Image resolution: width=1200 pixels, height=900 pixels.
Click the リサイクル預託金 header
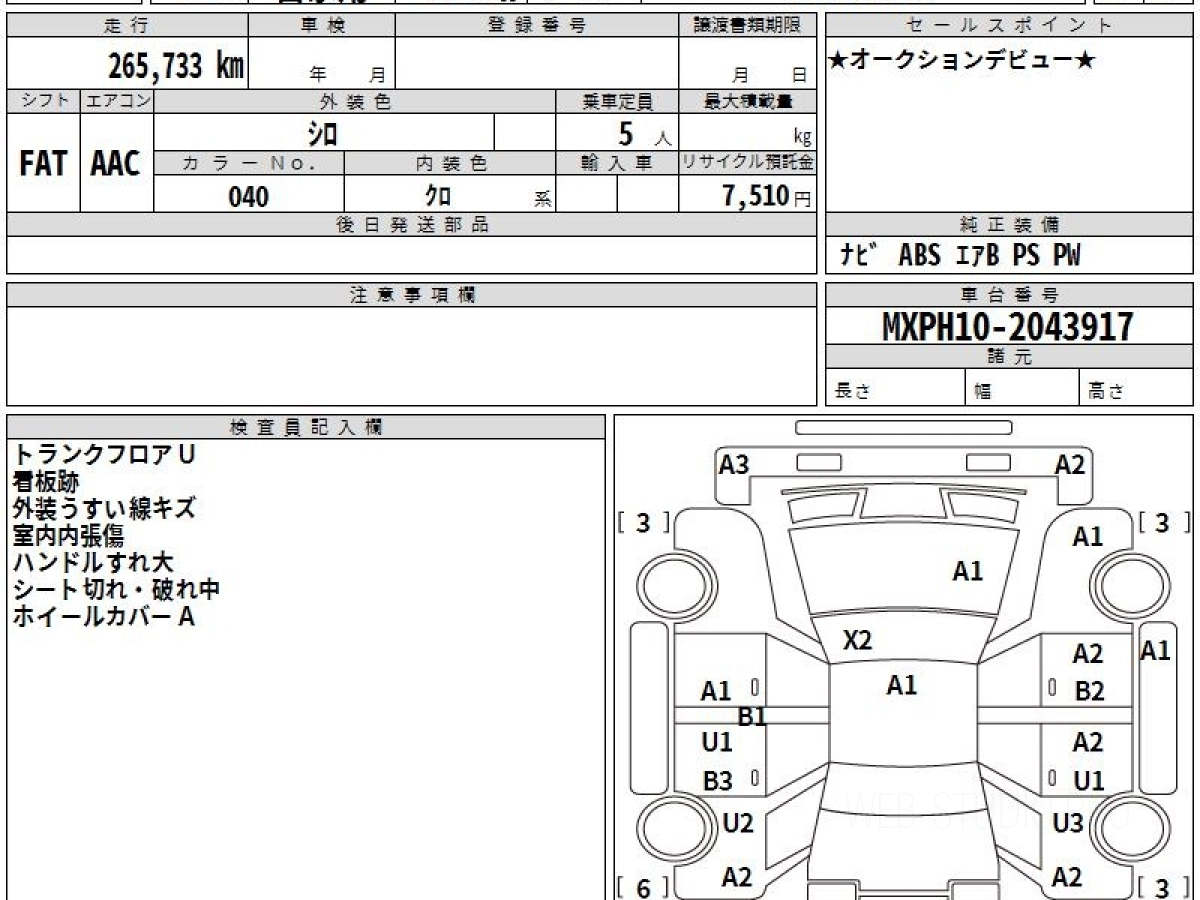(x=747, y=163)
